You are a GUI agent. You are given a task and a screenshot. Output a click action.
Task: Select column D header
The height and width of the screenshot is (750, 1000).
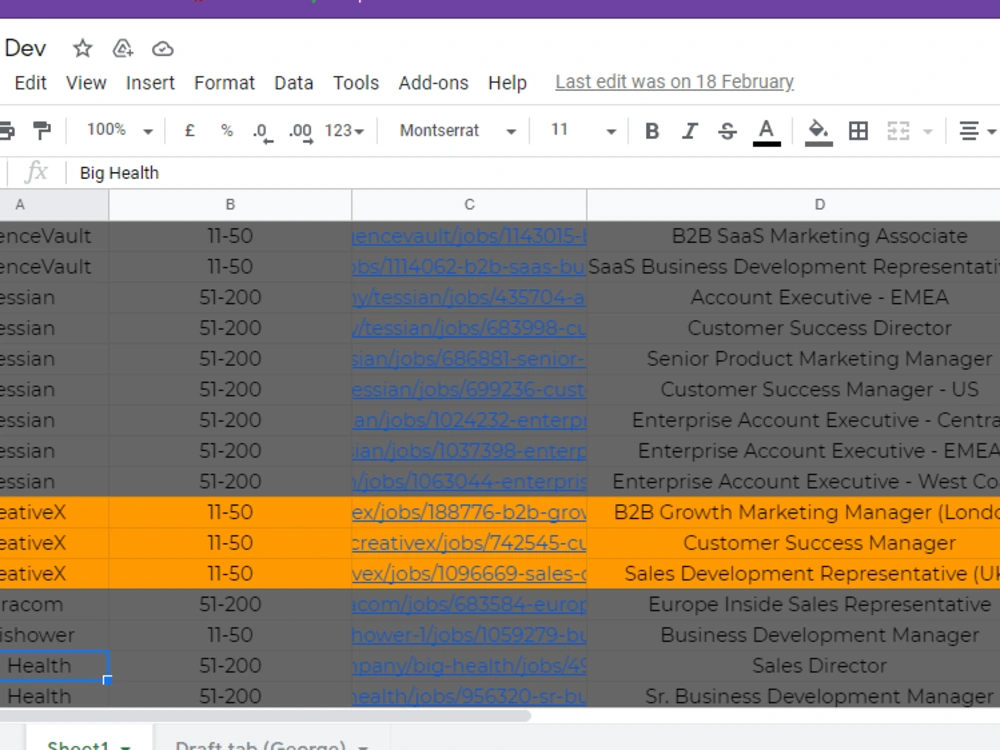coord(793,205)
